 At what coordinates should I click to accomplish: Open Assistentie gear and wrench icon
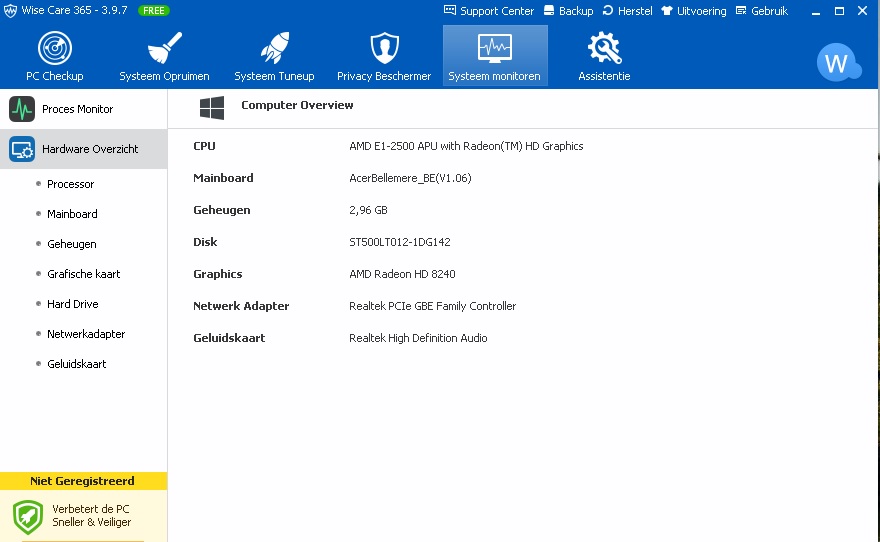[604, 48]
